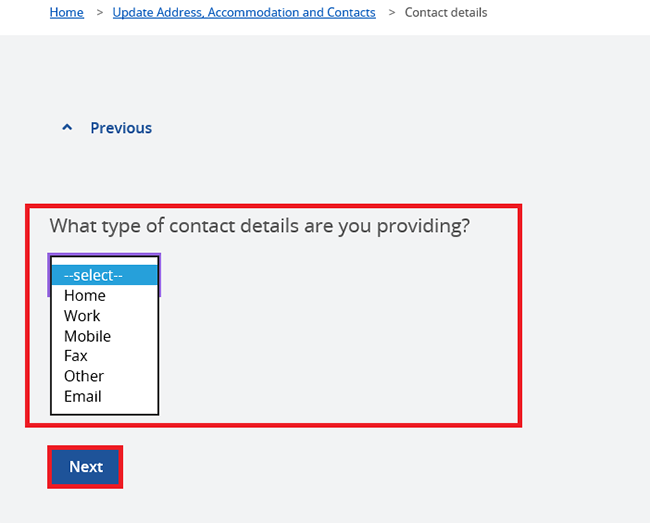Go to Update Address, Accommodation and Contacts
This screenshot has width=650, height=523.
tap(244, 12)
